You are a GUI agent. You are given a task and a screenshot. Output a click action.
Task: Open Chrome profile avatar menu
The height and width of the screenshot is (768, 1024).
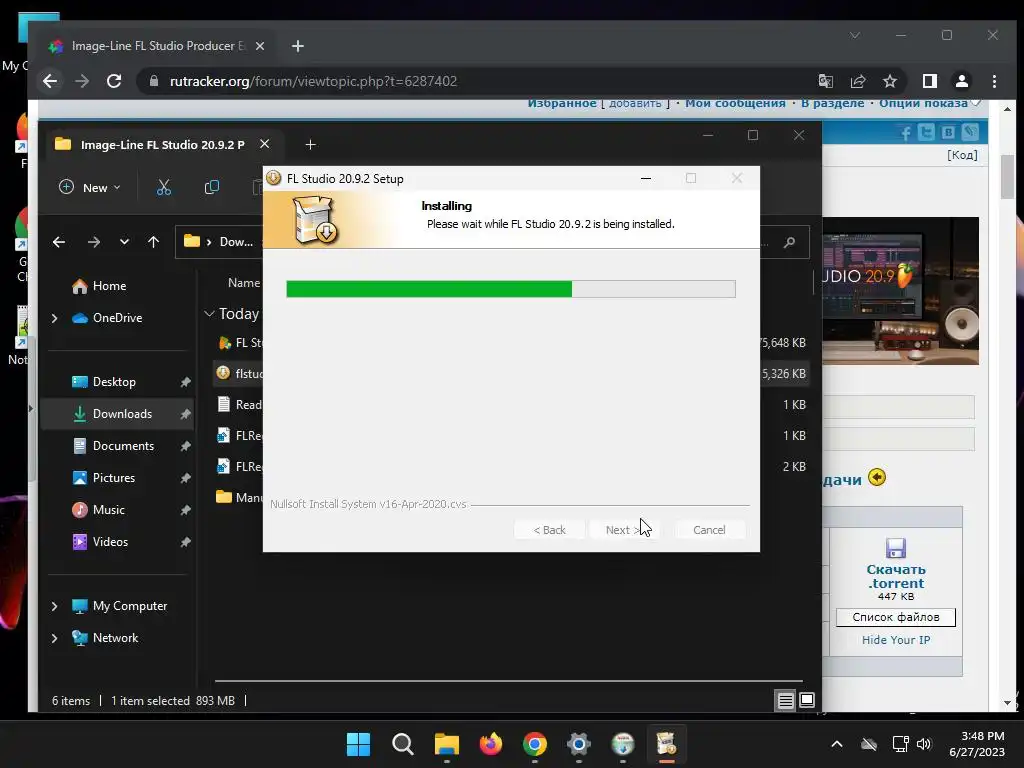tap(962, 81)
